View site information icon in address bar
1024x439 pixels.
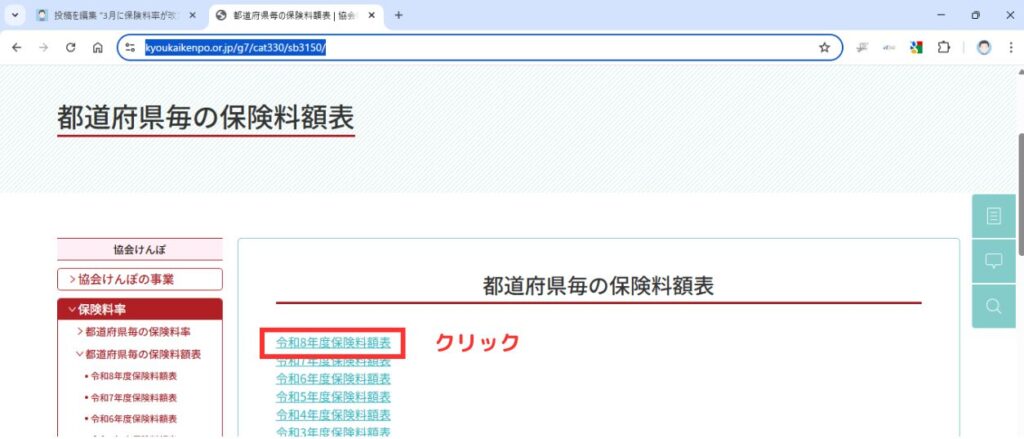[x=131, y=48]
